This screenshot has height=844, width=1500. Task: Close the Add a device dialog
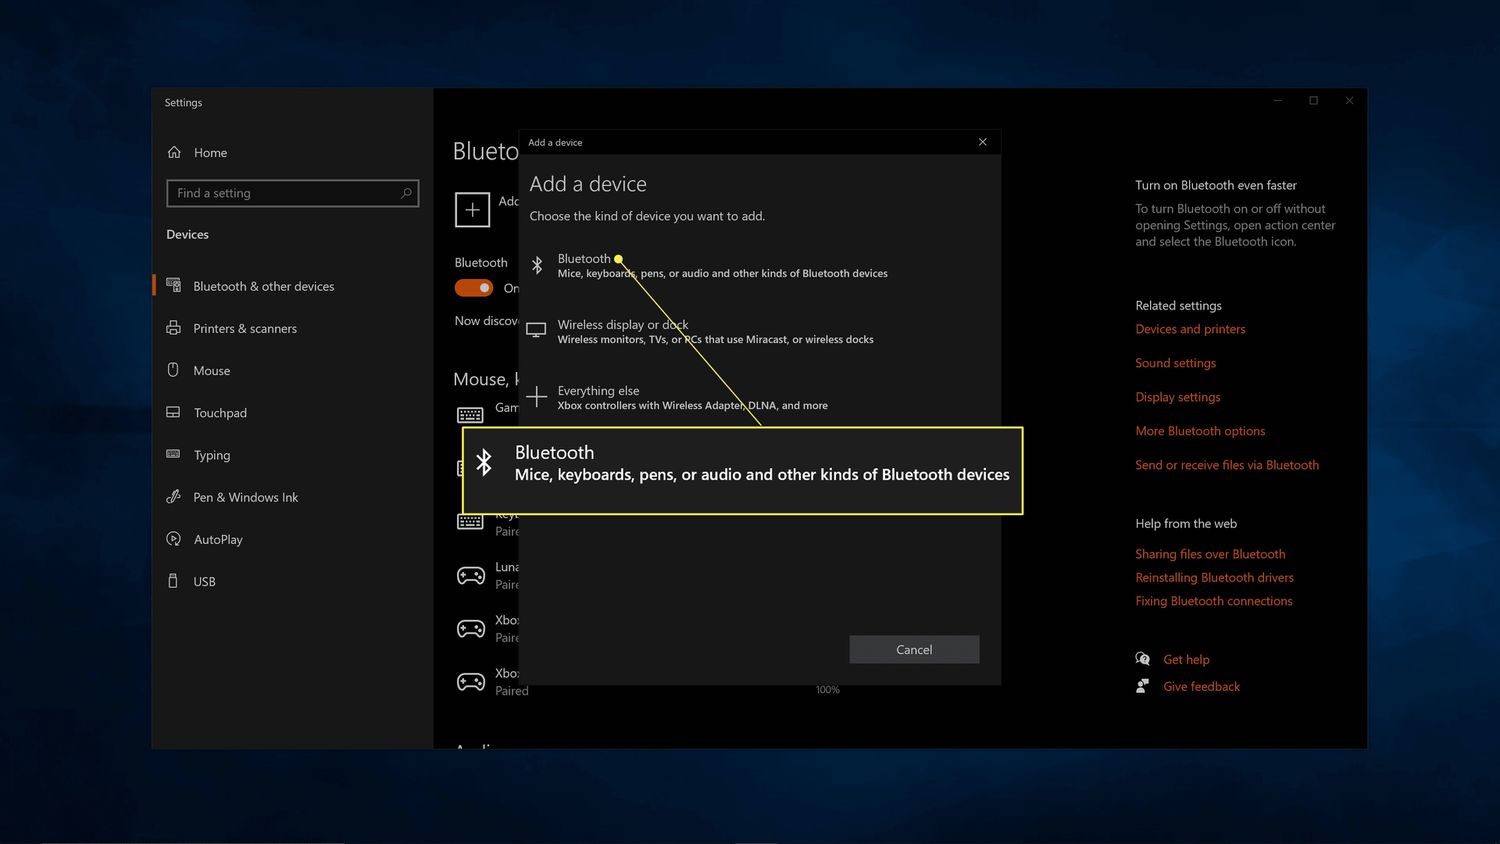[x=982, y=142]
